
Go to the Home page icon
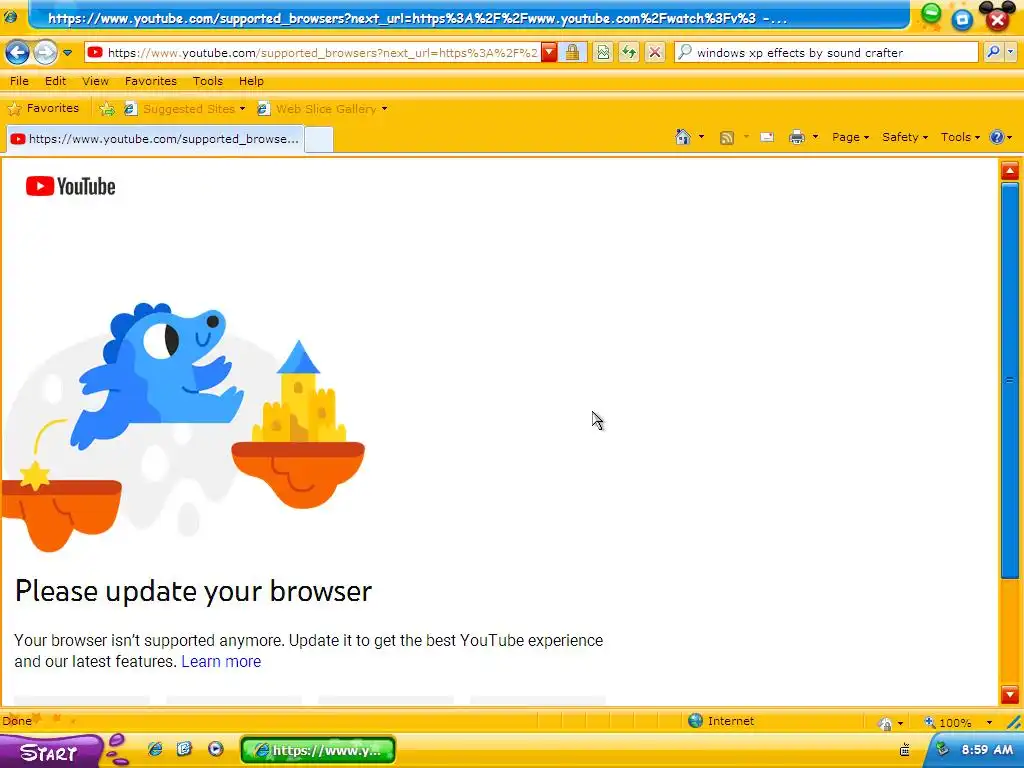(683, 137)
